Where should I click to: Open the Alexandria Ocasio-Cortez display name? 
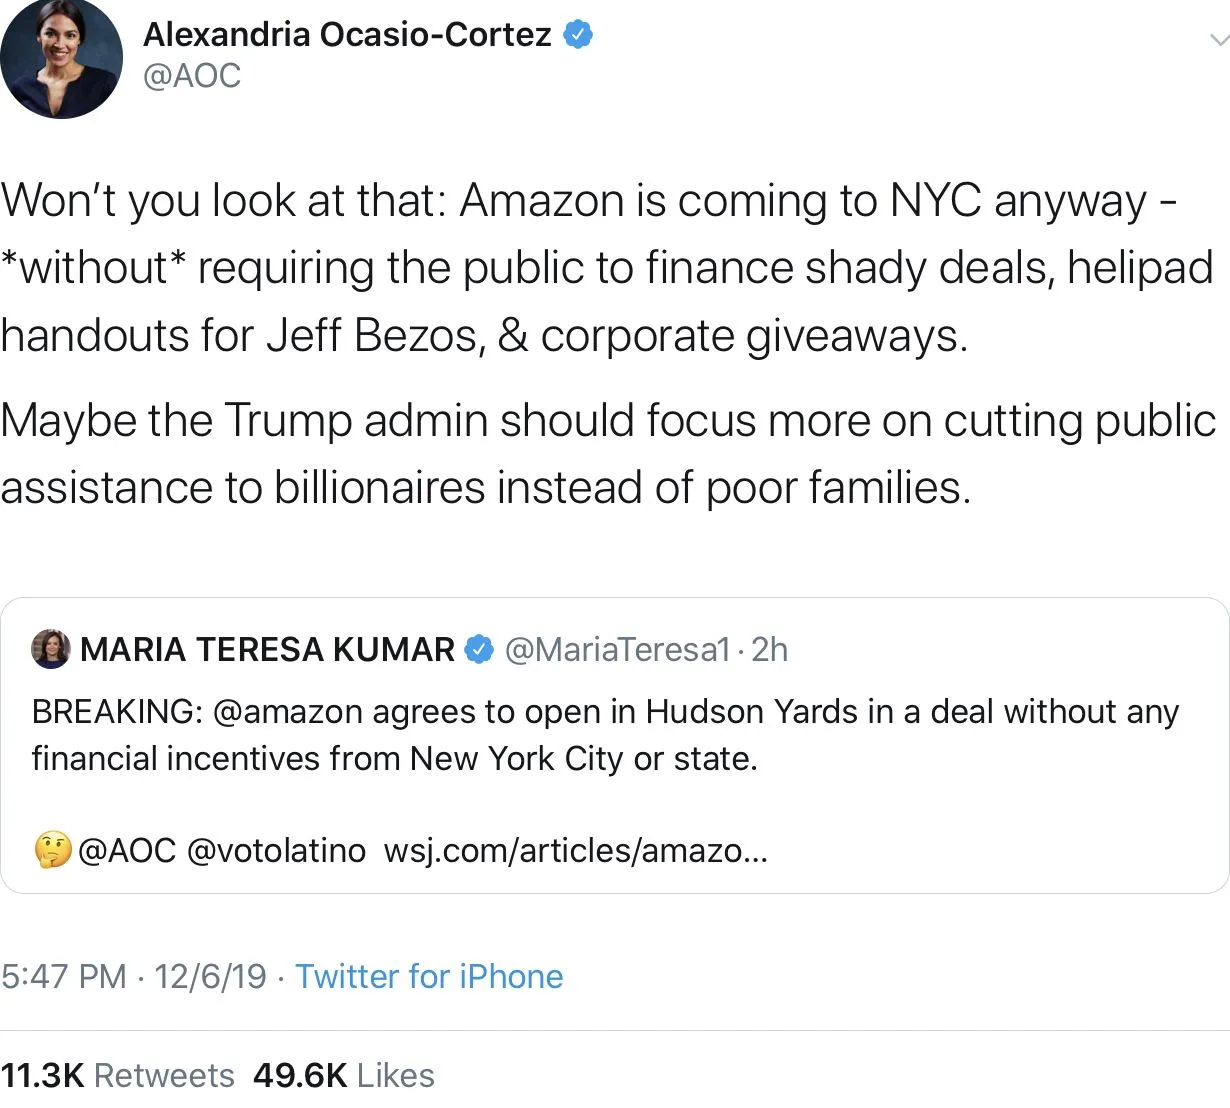click(346, 35)
